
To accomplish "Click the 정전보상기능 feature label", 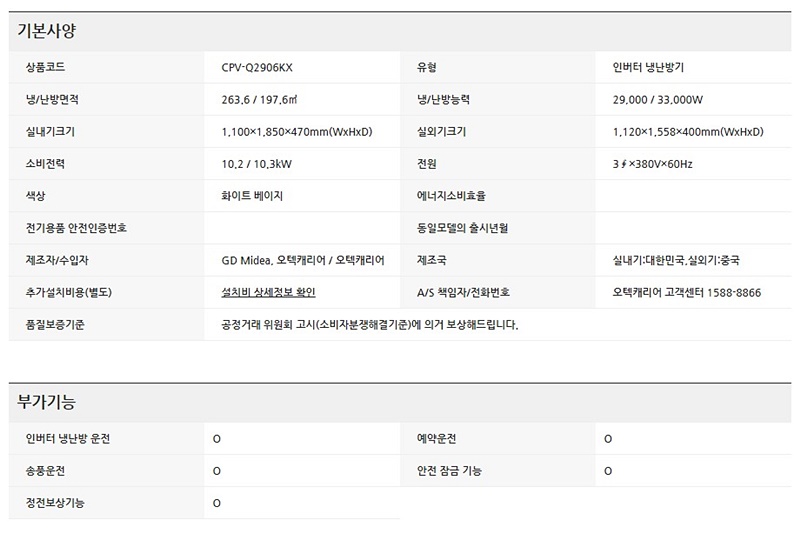I will click(x=55, y=502).
